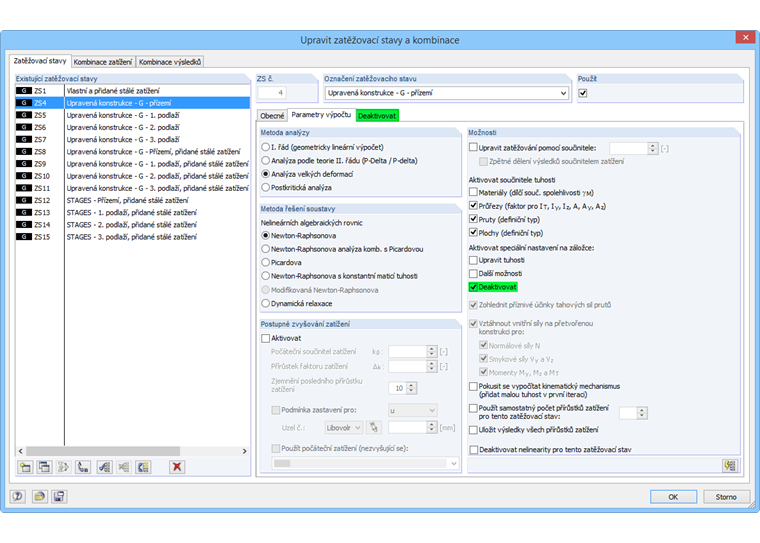The image size is (760, 543).
Task: Open the Obecné tab
Action: point(272,116)
